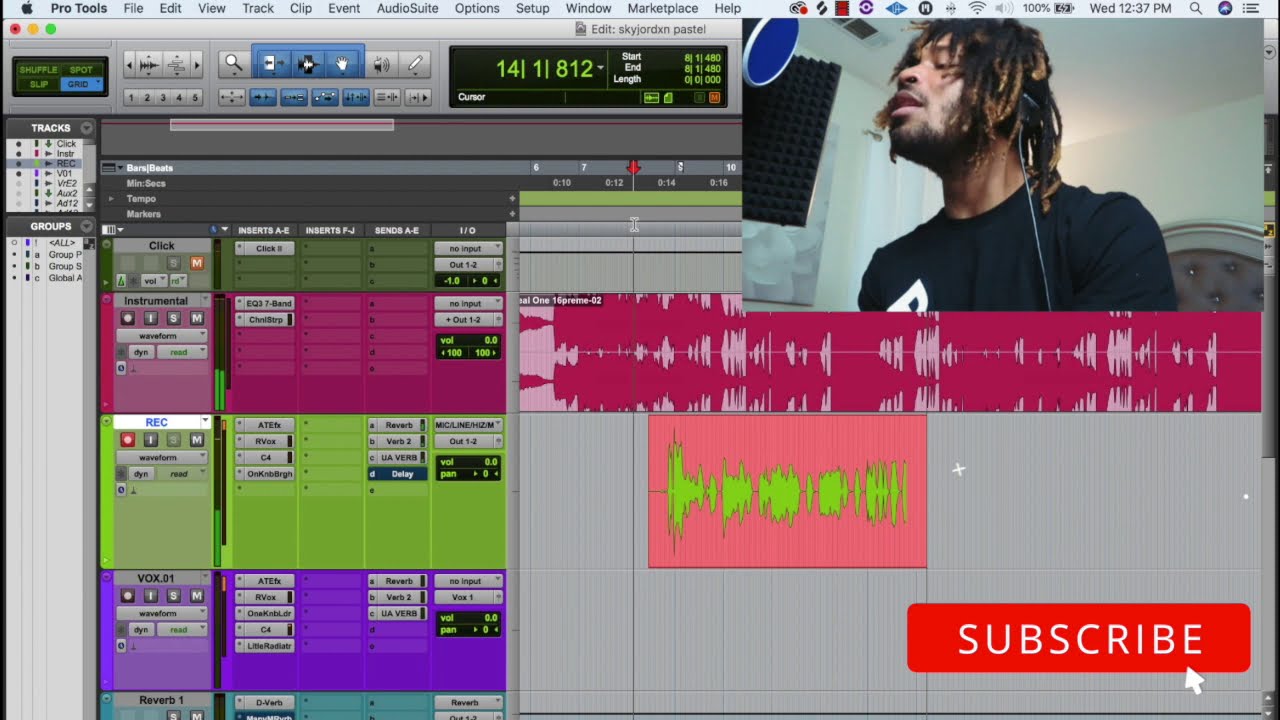The width and height of the screenshot is (1280, 720).
Task: Select the Scrubber speaker tool
Action: click(381, 64)
